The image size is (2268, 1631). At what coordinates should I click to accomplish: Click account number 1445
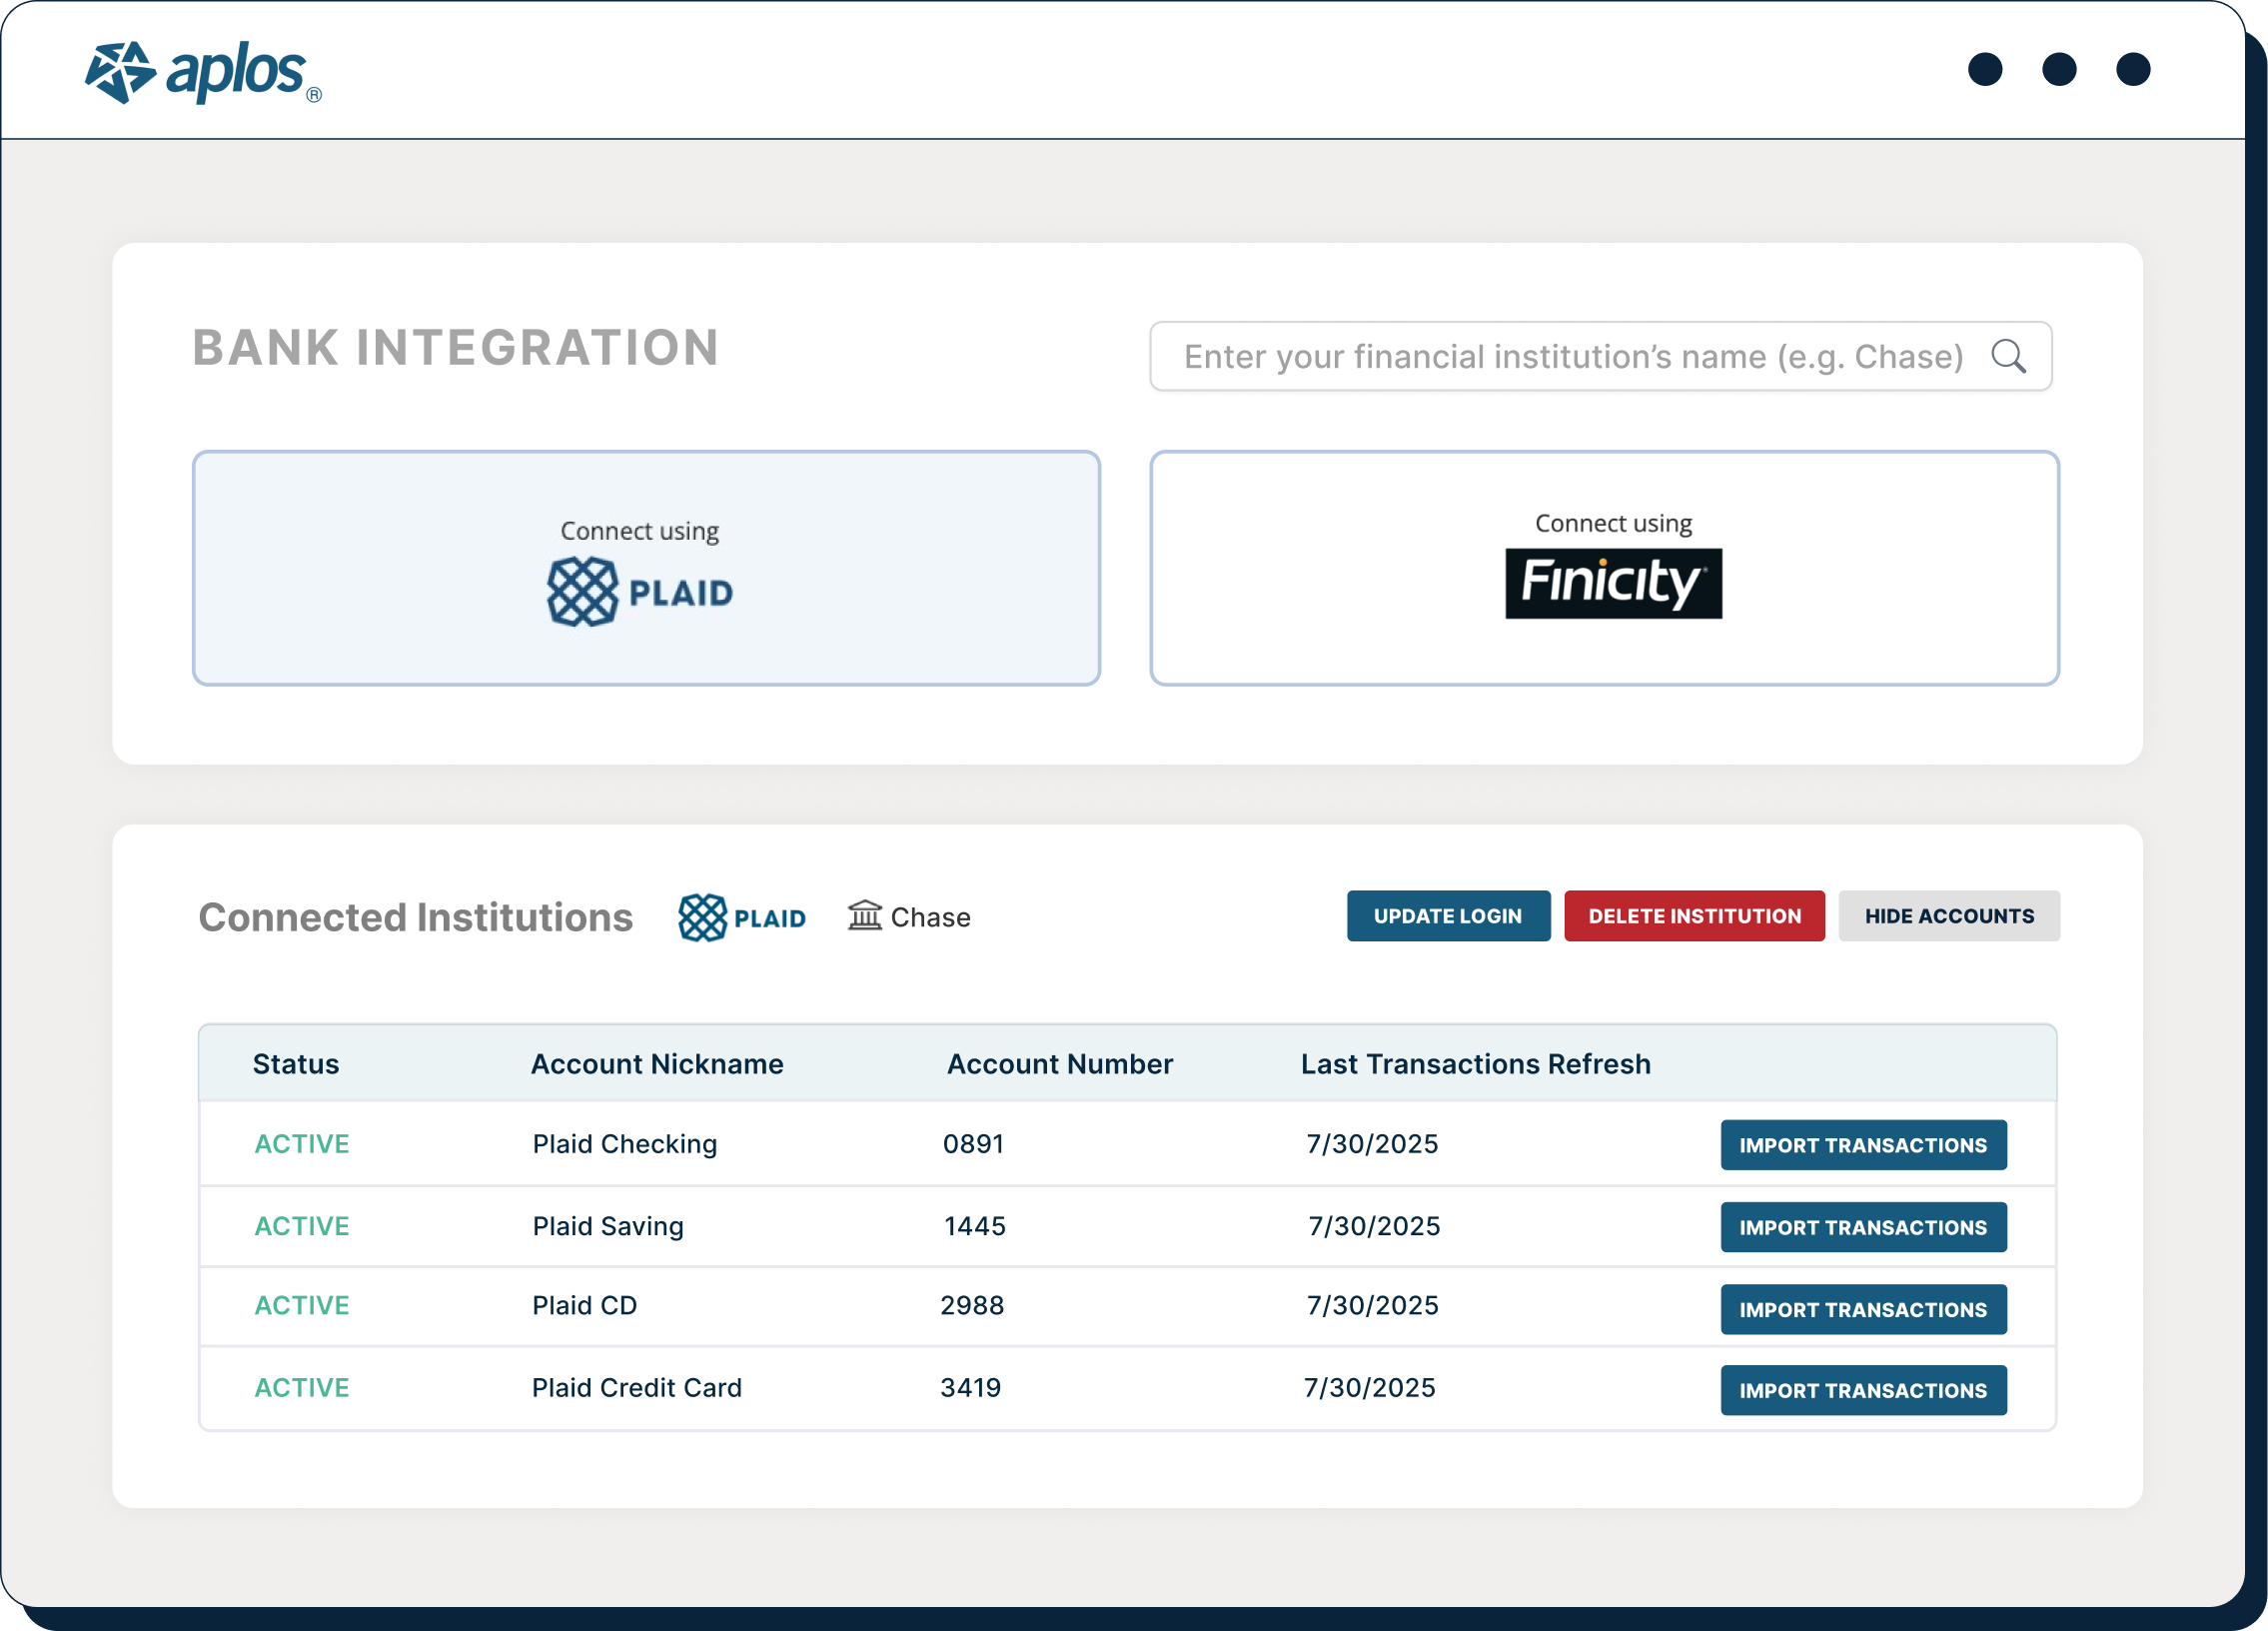[975, 1226]
